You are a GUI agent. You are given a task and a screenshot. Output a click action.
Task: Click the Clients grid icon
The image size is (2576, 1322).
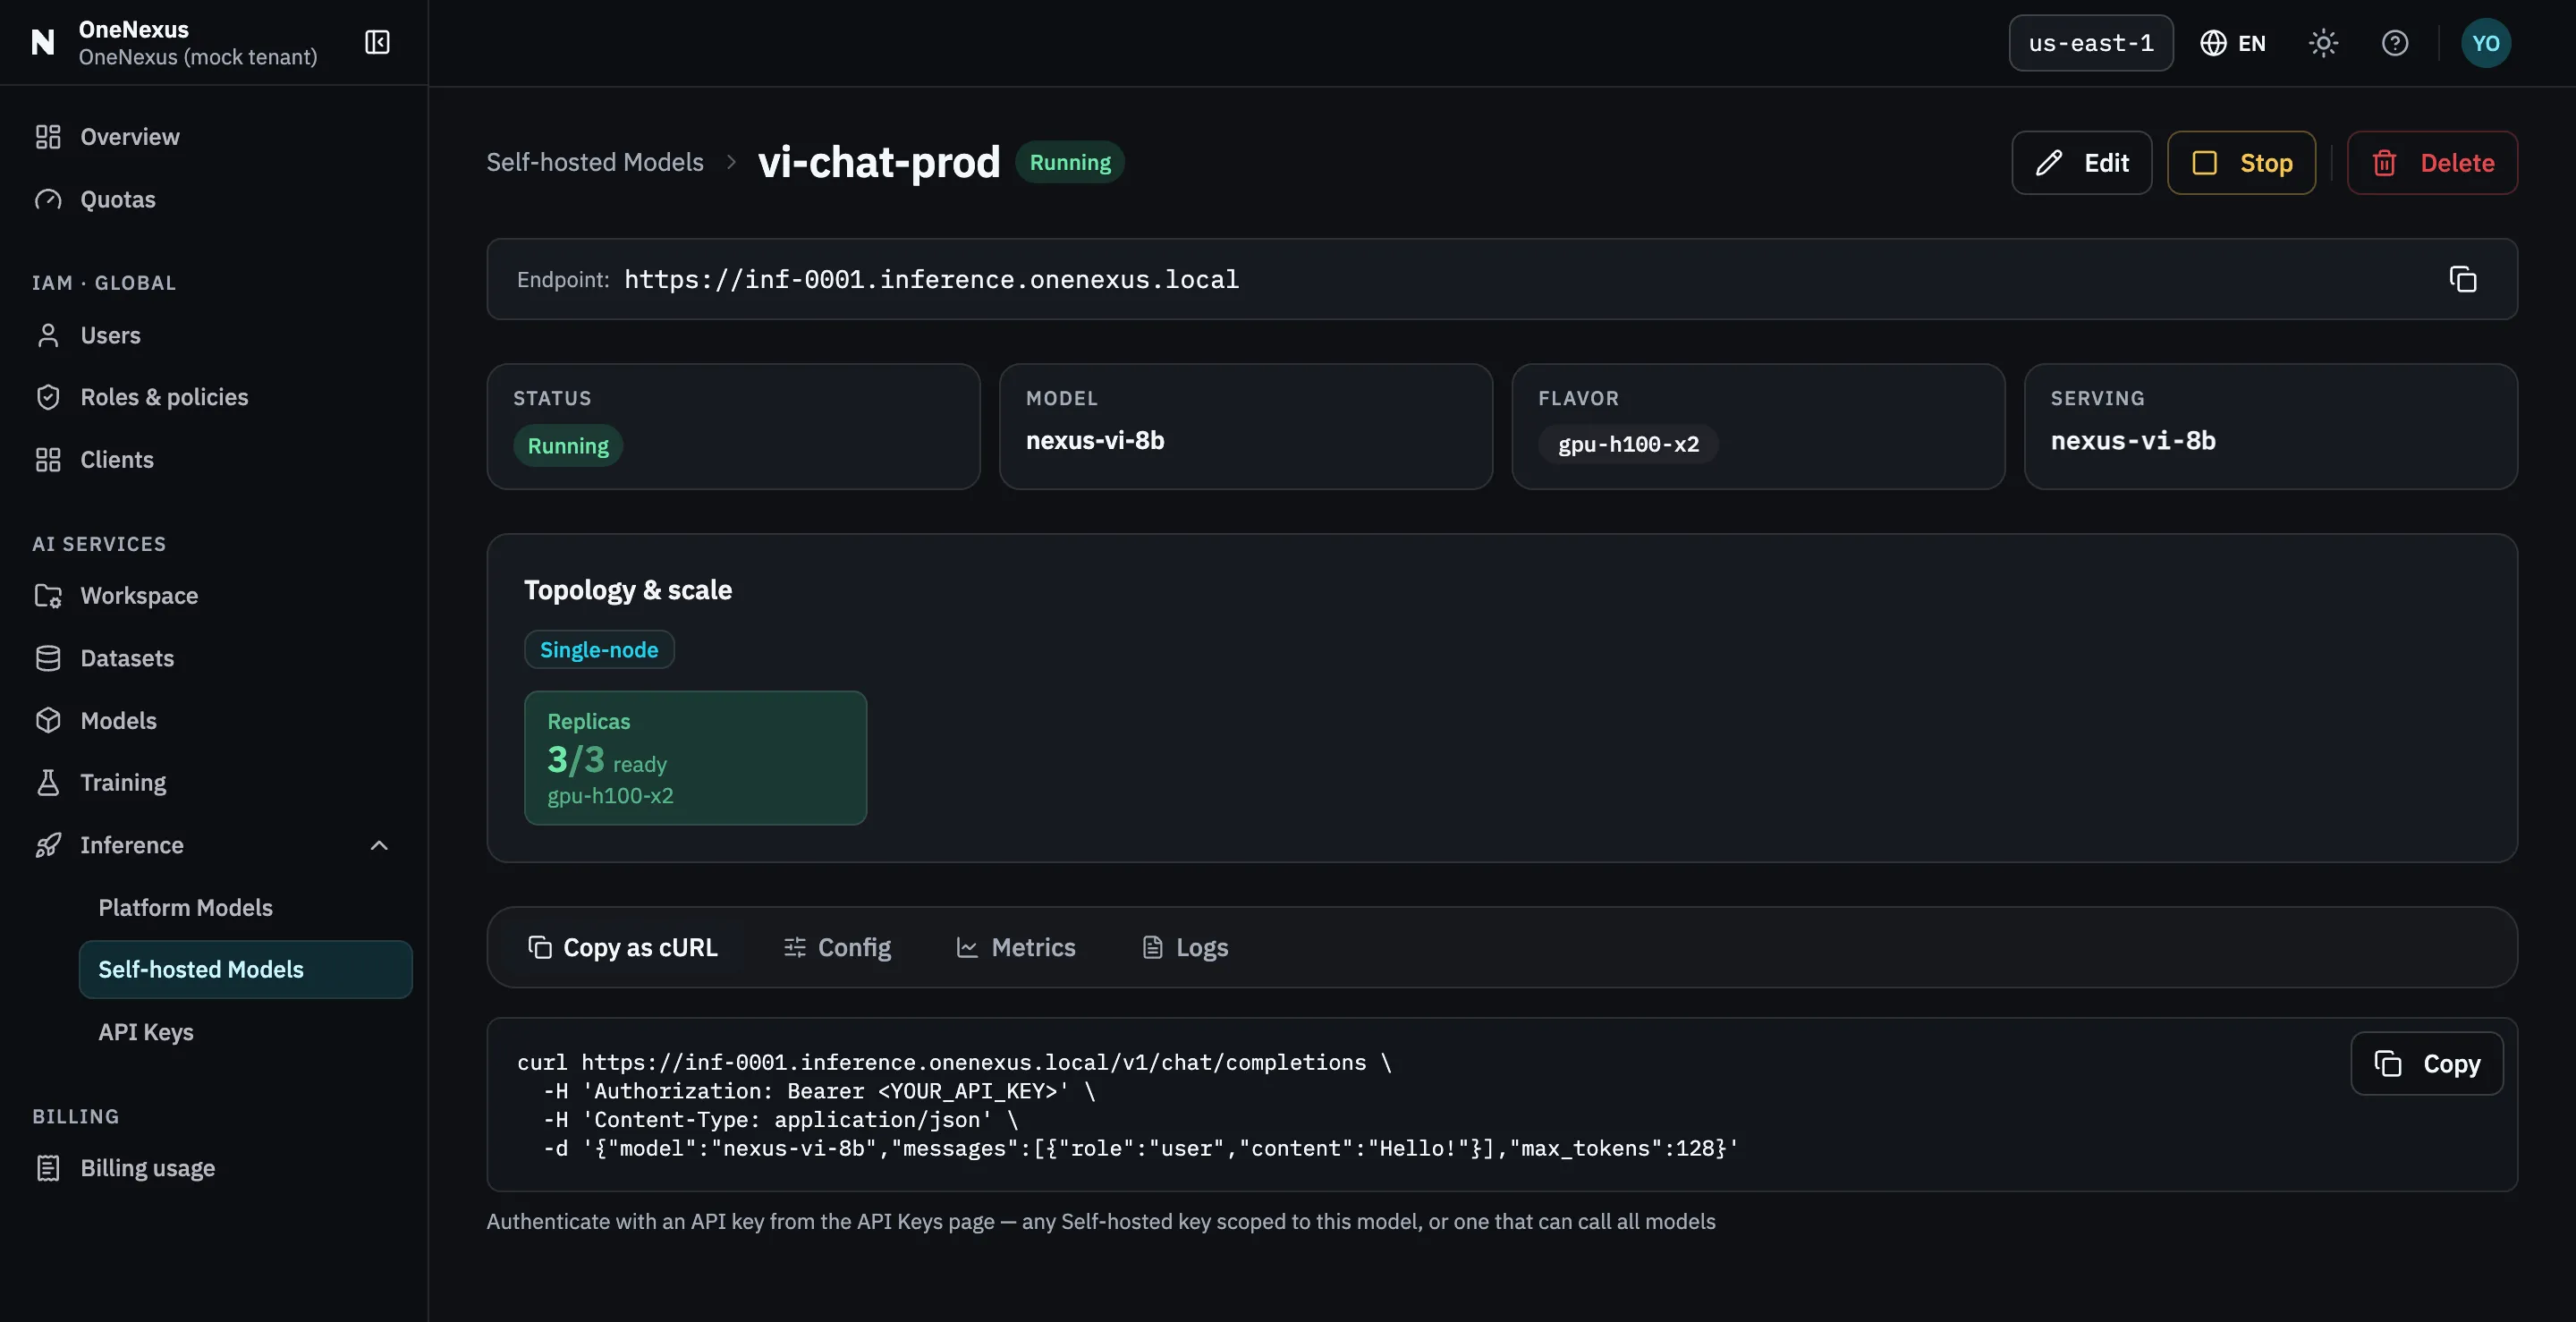(x=48, y=460)
